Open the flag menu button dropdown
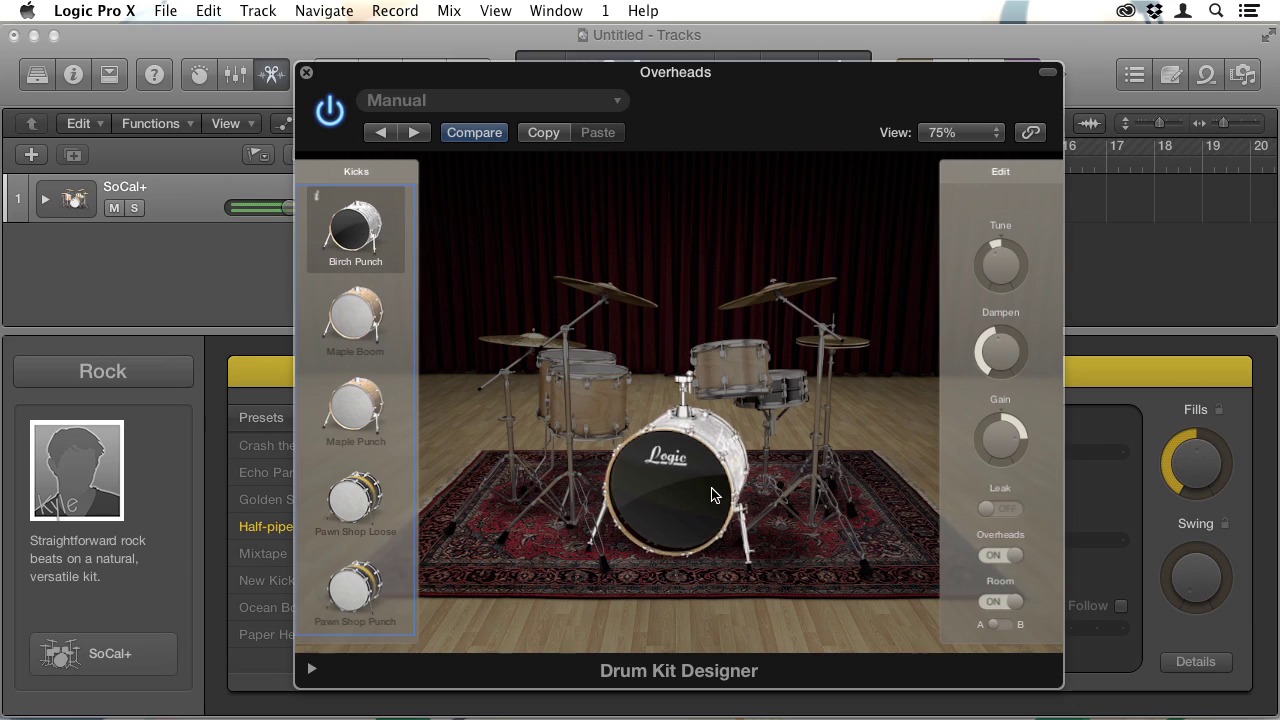1280x720 pixels. pyautogui.click(x=259, y=155)
